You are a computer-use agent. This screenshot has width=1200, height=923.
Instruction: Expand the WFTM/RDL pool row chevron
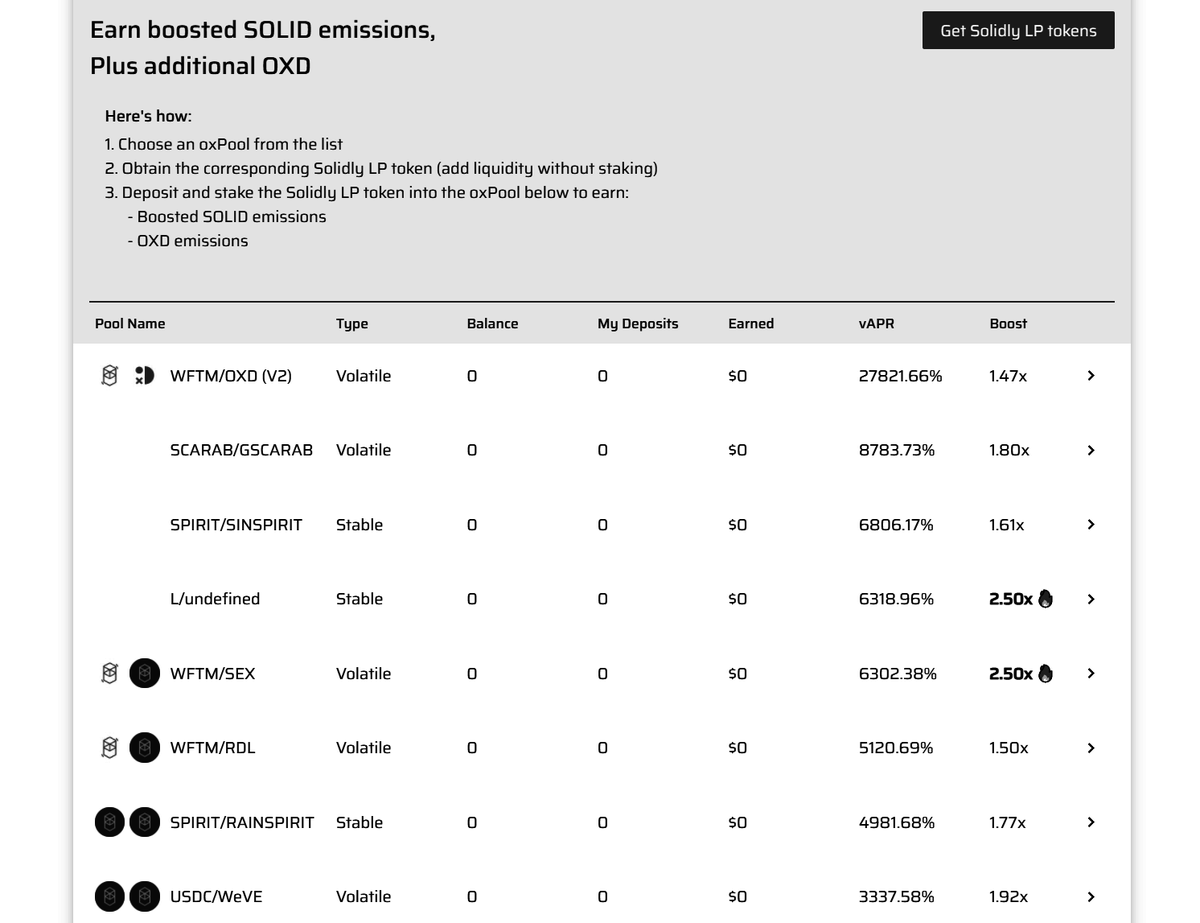click(x=1091, y=748)
